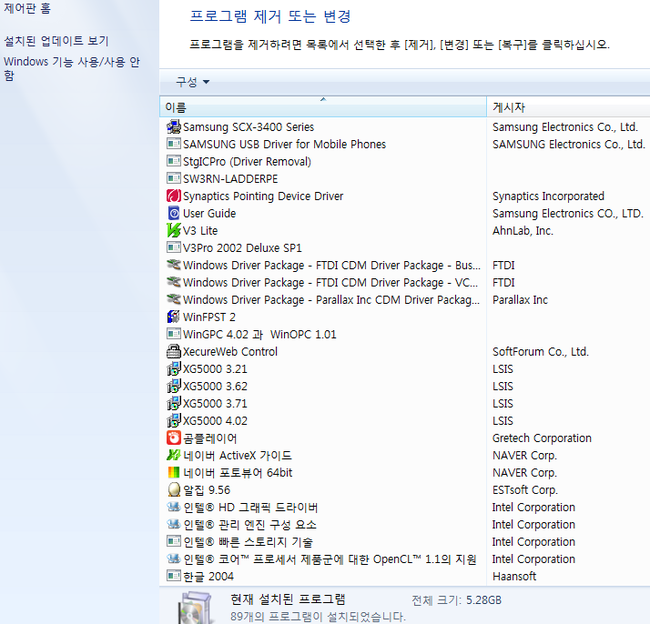Click the 인텔 코어 OpenCL 1.1 지원 icon
Image resolution: width=650 pixels, height=624 pixels.
point(174,559)
